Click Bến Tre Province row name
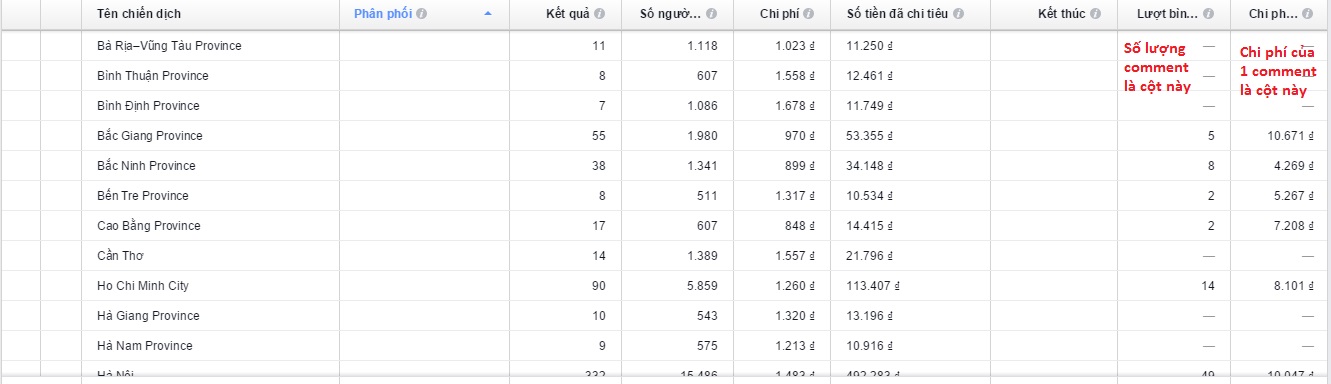The height and width of the screenshot is (384, 1331). [143, 196]
